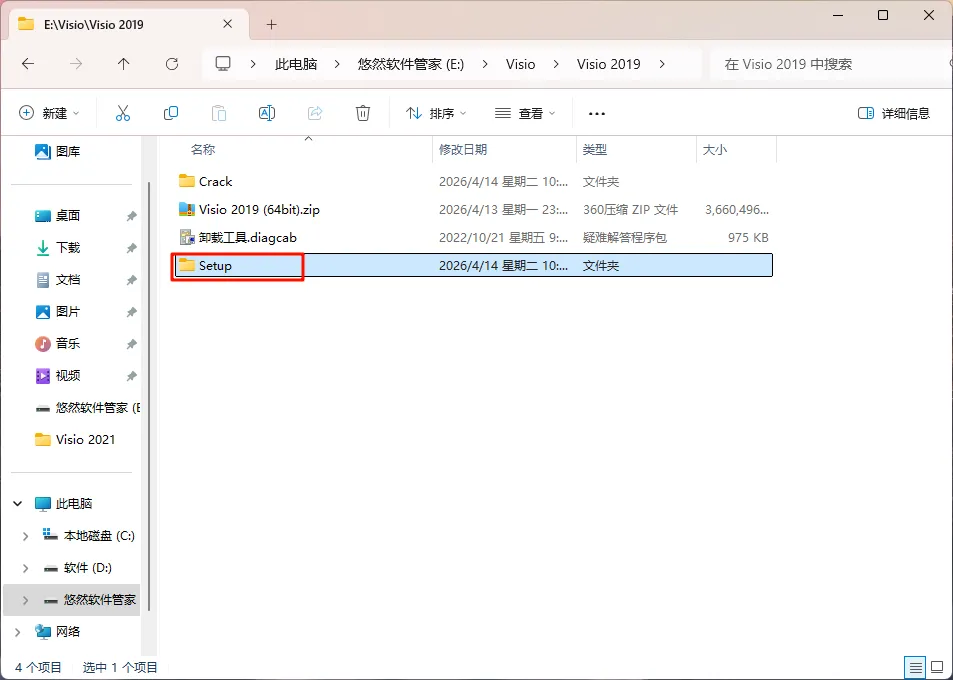This screenshot has width=953, height=680.
Task: Unpin 视频 using its pin icon
Action: click(131, 376)
